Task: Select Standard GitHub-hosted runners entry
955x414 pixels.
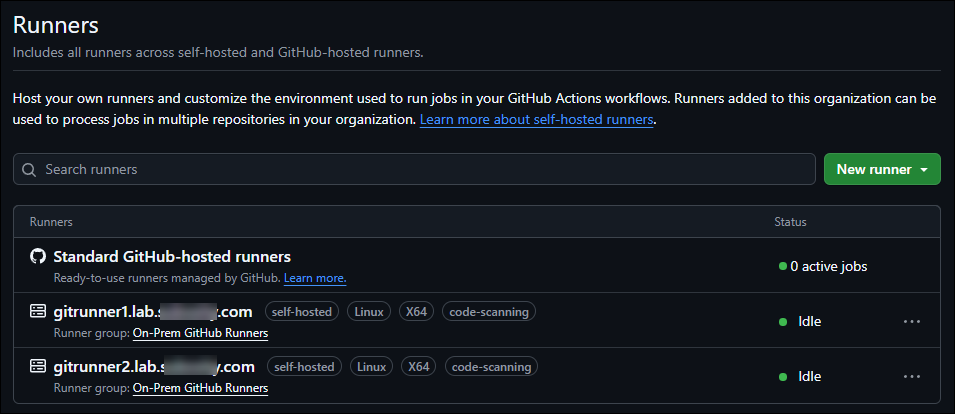Action: [x=172, y=257]
